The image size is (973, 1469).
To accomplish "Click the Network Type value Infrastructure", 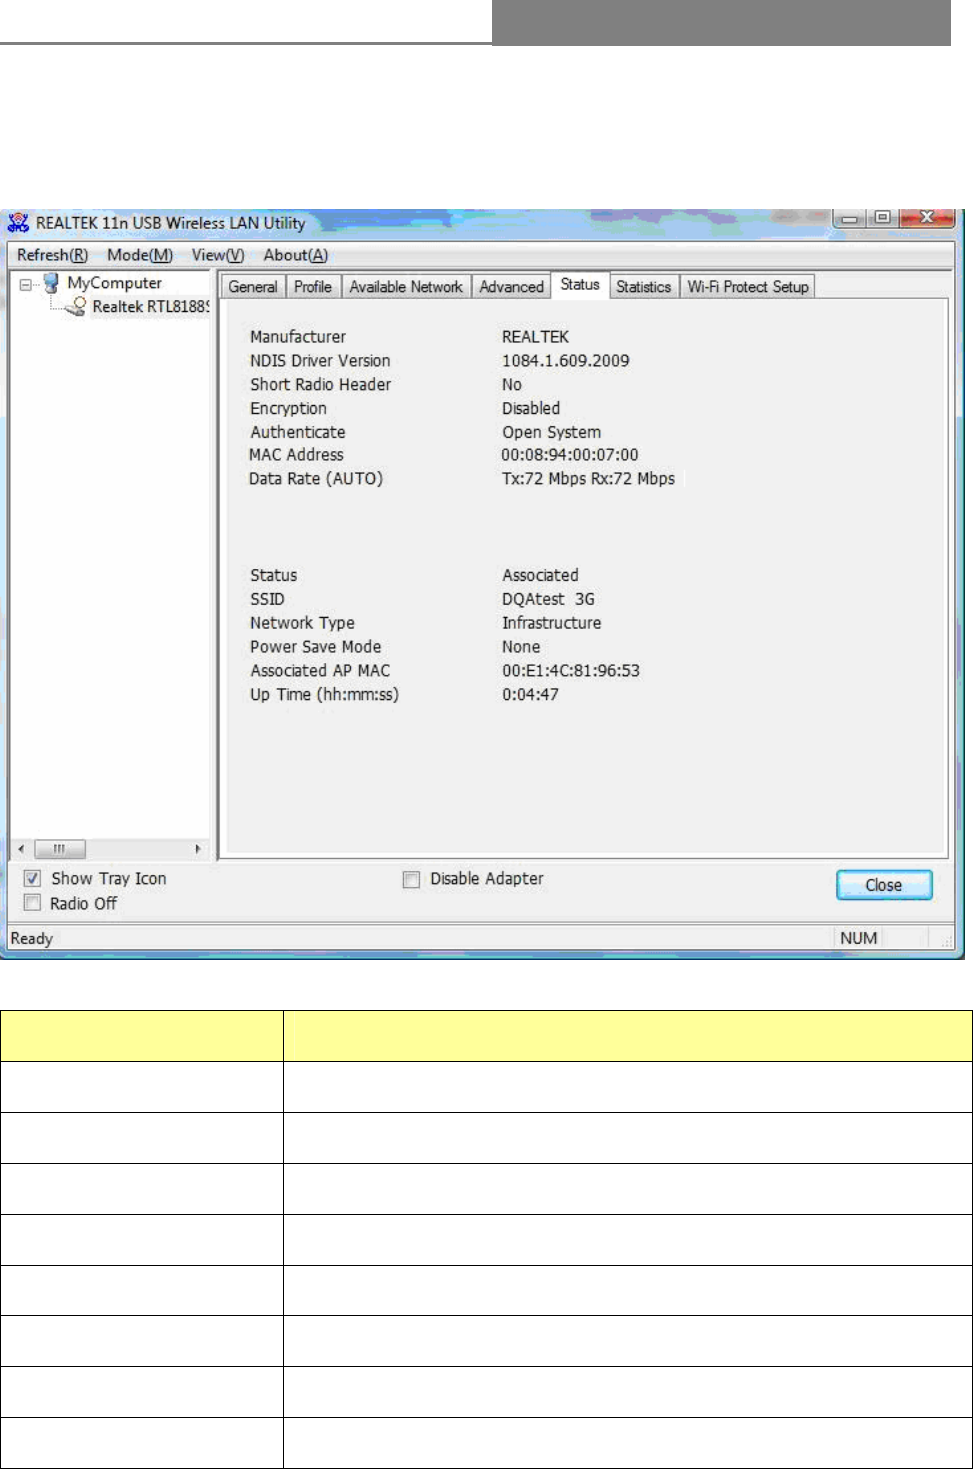I will [x=552, y=623].
